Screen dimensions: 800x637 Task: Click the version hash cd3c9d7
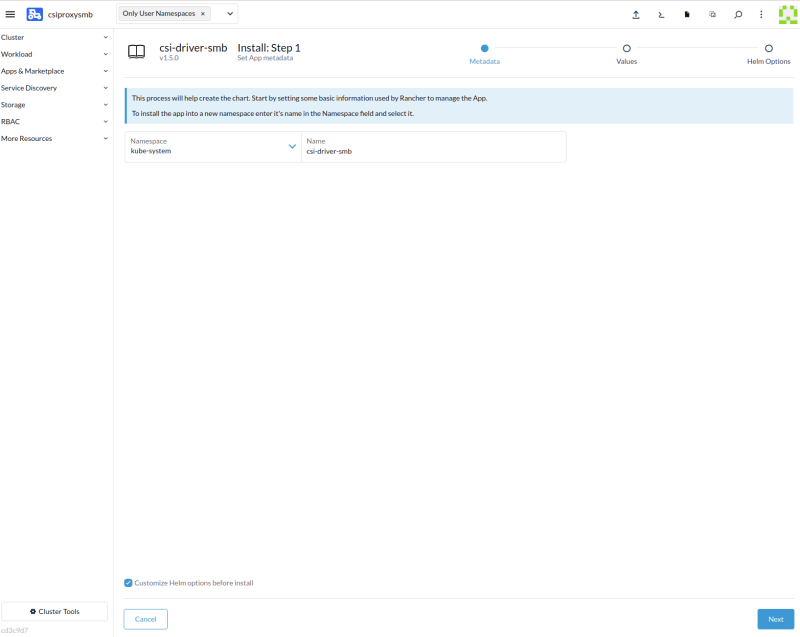(14, 630)
